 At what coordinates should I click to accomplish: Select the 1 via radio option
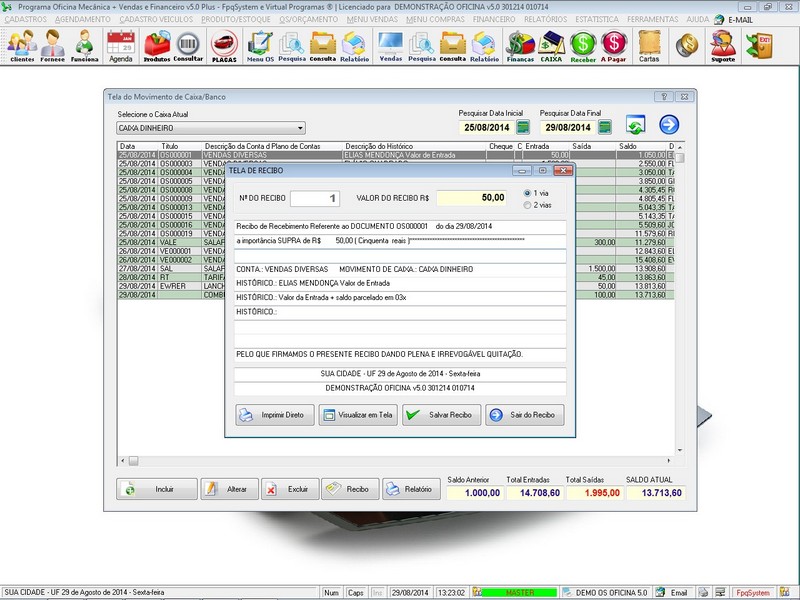click(529, 192)
